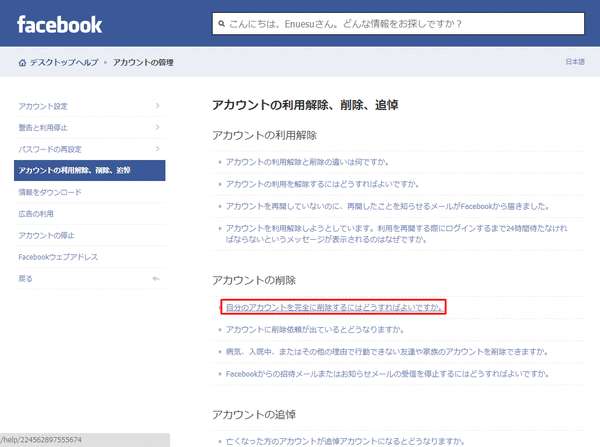Viewport: 600px width, 447px height.
Task: Select パスワードの再設定 in sidebar
Action: click(50, 149)
